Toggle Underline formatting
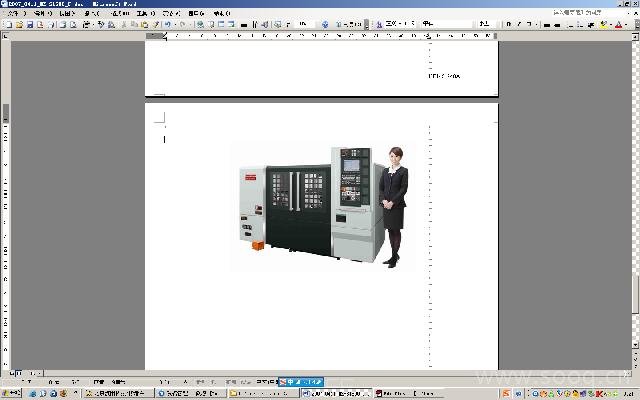This screenshot has width=640, height=400. 529,24
